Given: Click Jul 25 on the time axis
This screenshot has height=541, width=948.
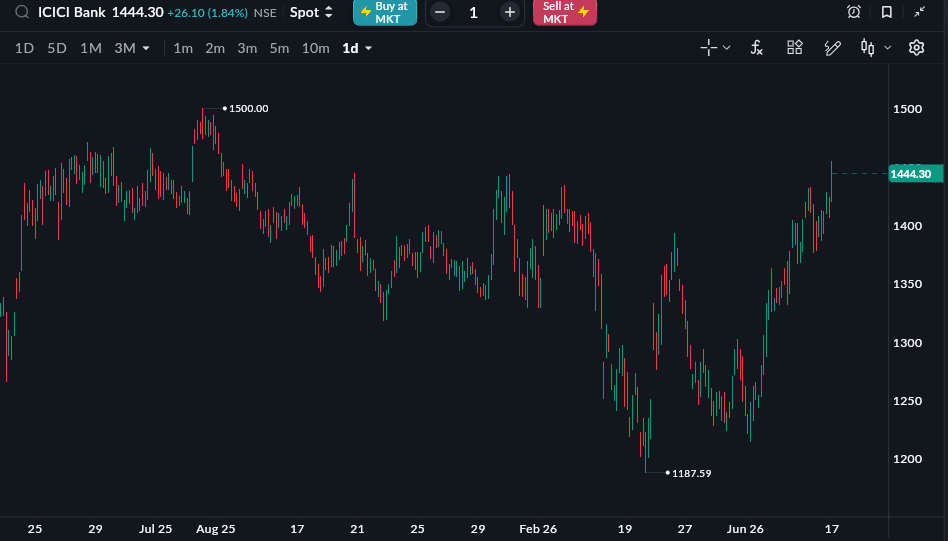Looking at the screenshot, I should pyautogui.click(x=155, y=529).
